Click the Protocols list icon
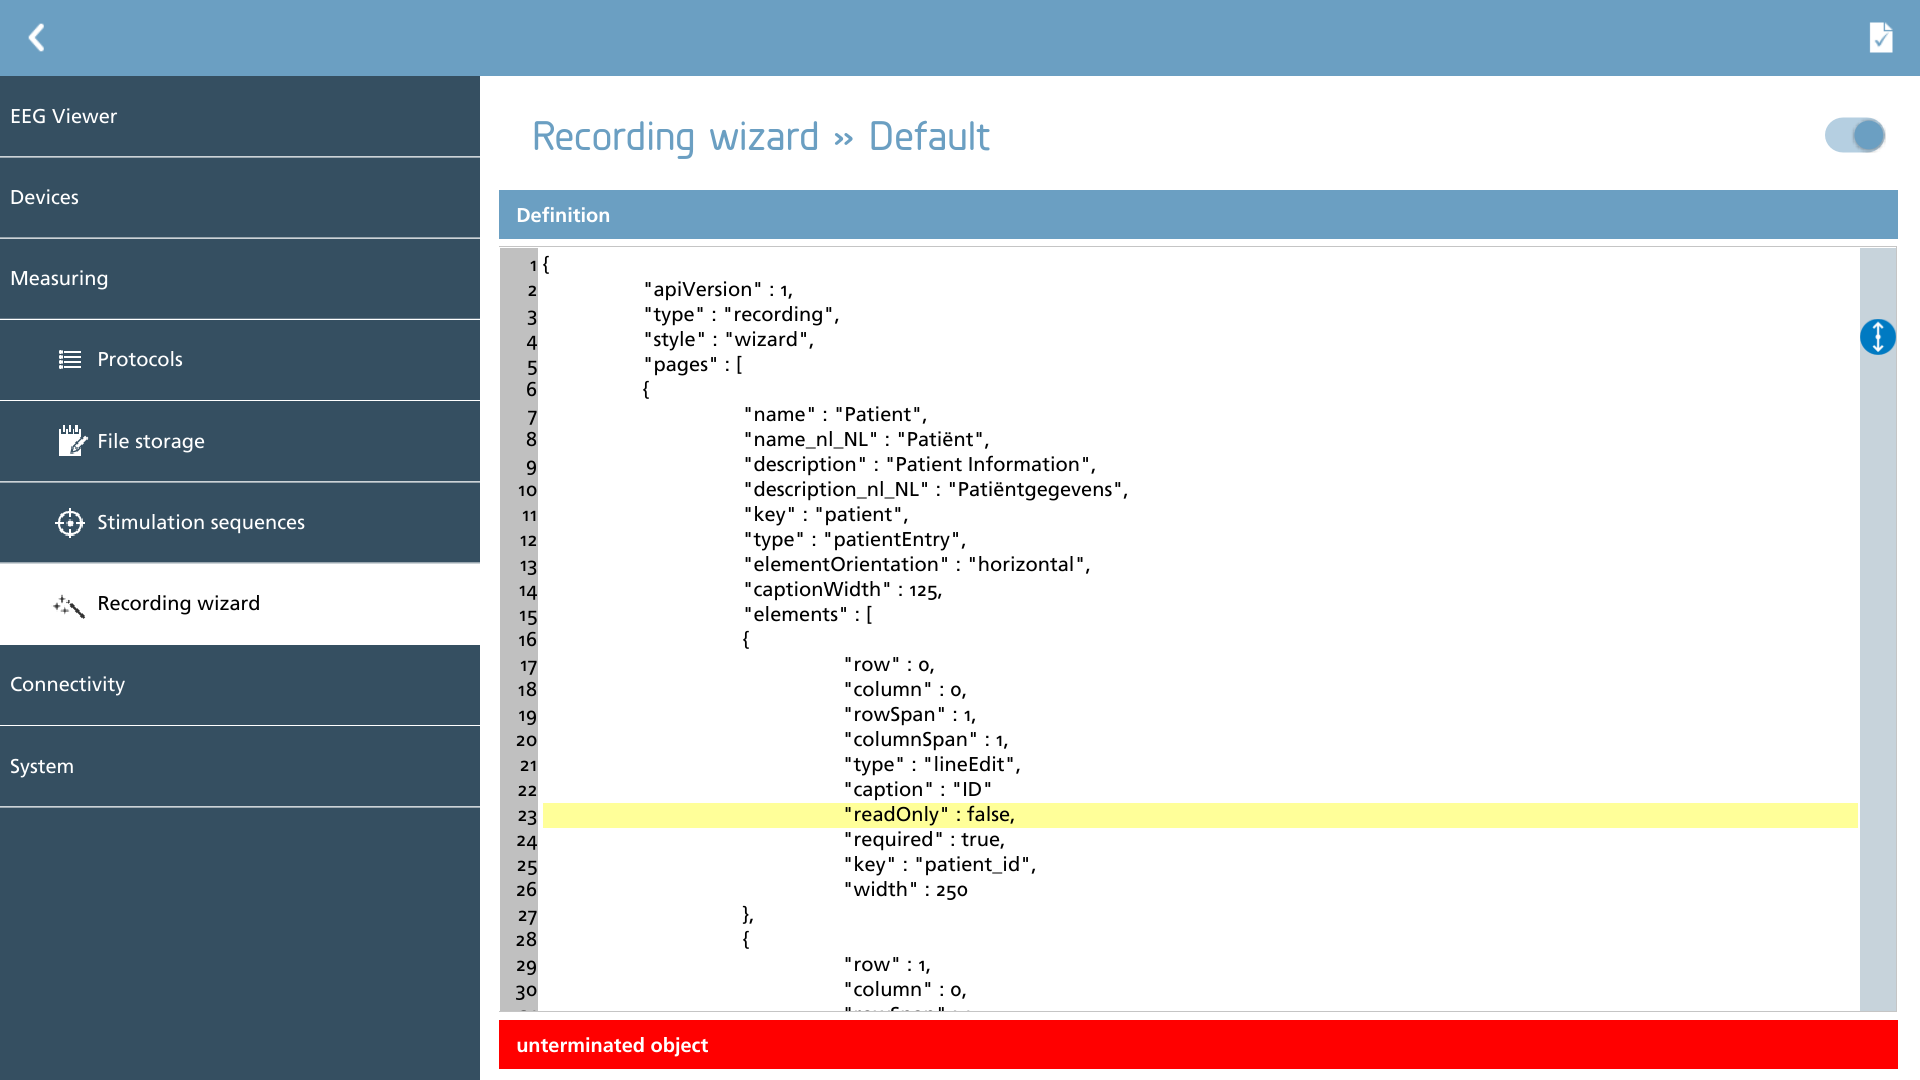The width and height of the screenshot is (1920, 1080). (x=70, y=359)
